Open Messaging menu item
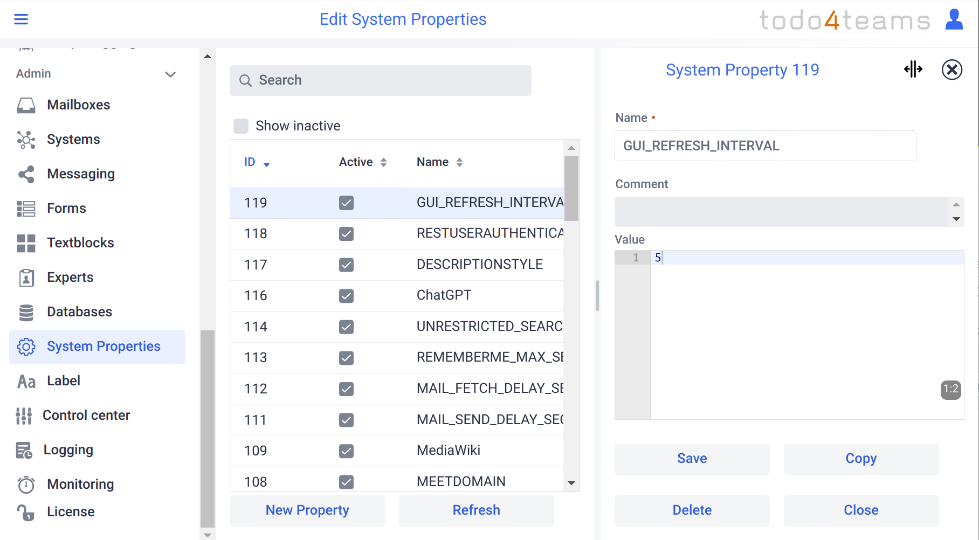This screenshot has width=979, height=540. pyautogui.click(x=81, y=174)
